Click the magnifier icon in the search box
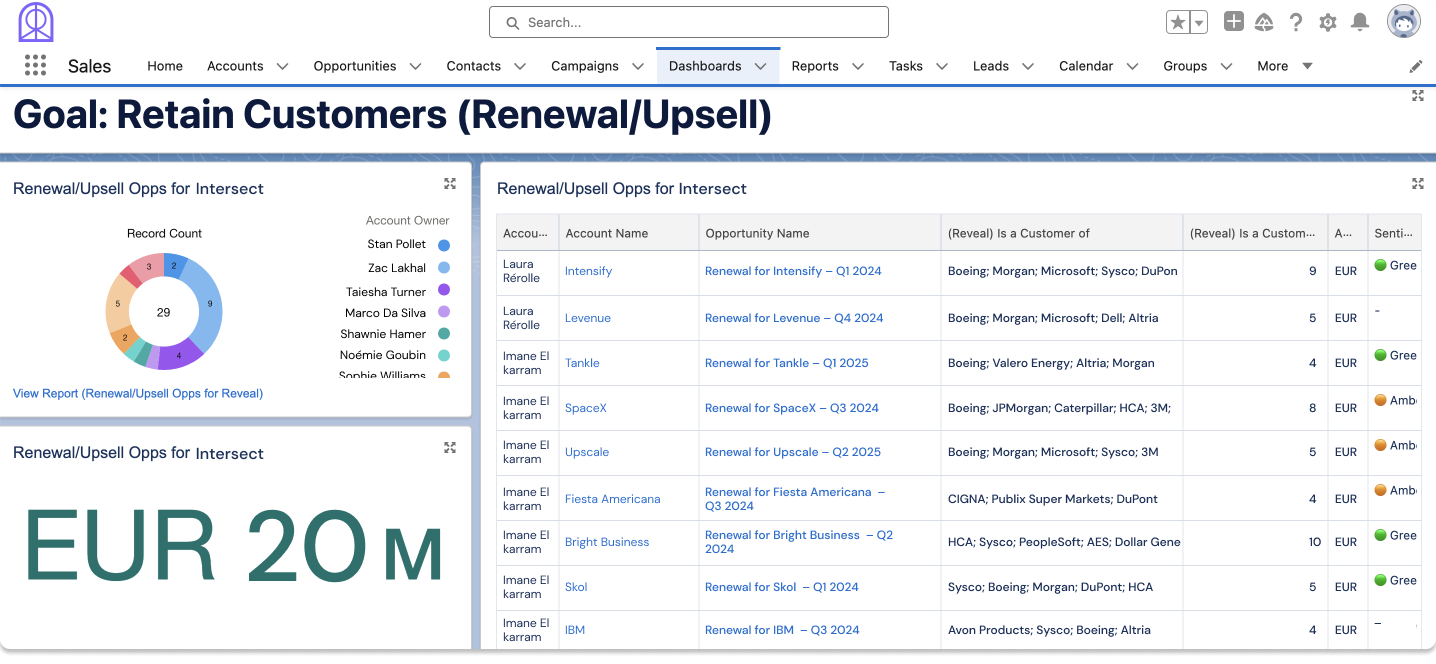The width and height of the screenshot is (1436, 664). (513, 22)
